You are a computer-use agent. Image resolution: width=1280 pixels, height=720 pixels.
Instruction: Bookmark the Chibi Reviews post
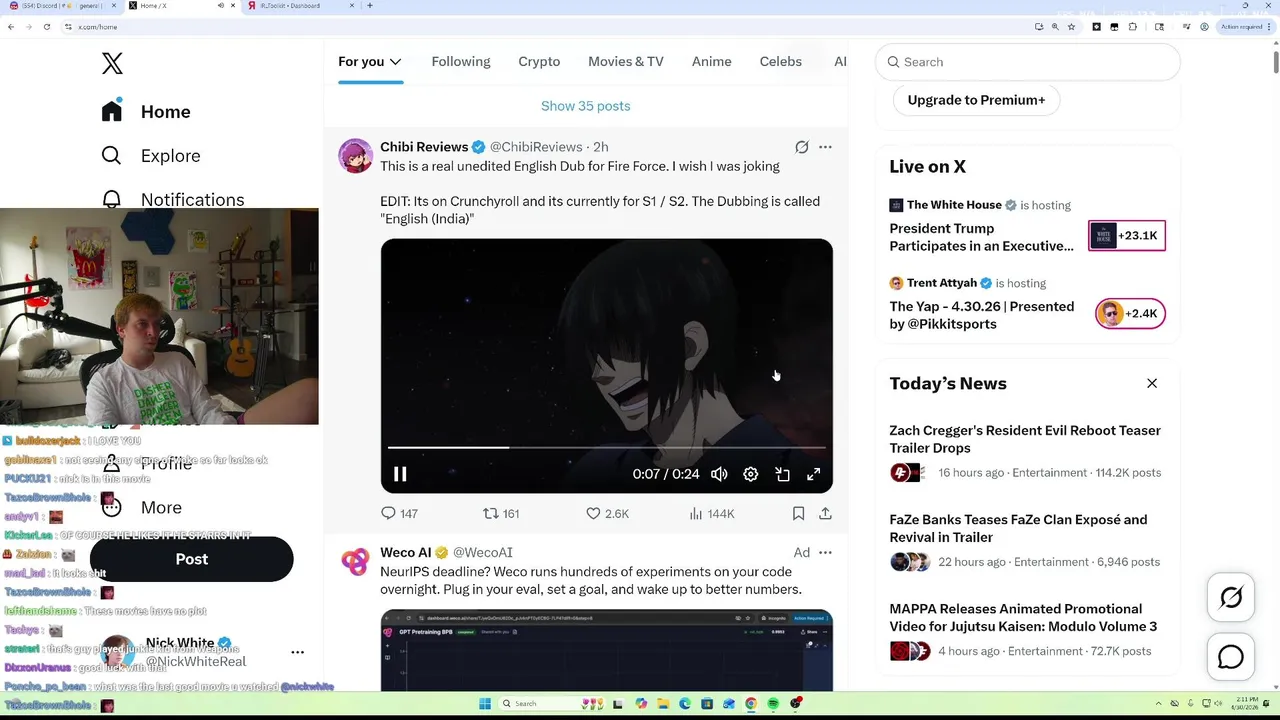(798, 513)
